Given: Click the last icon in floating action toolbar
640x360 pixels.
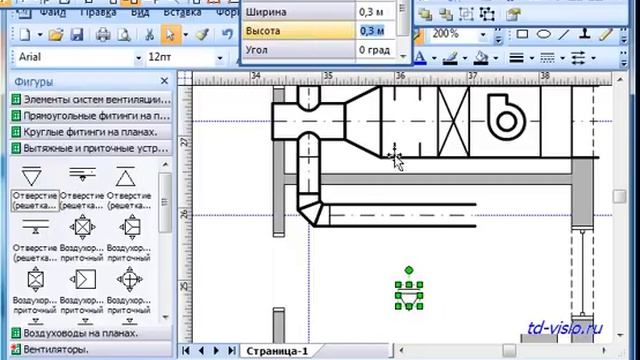Looking at the screenshot, I should [513, 15].
